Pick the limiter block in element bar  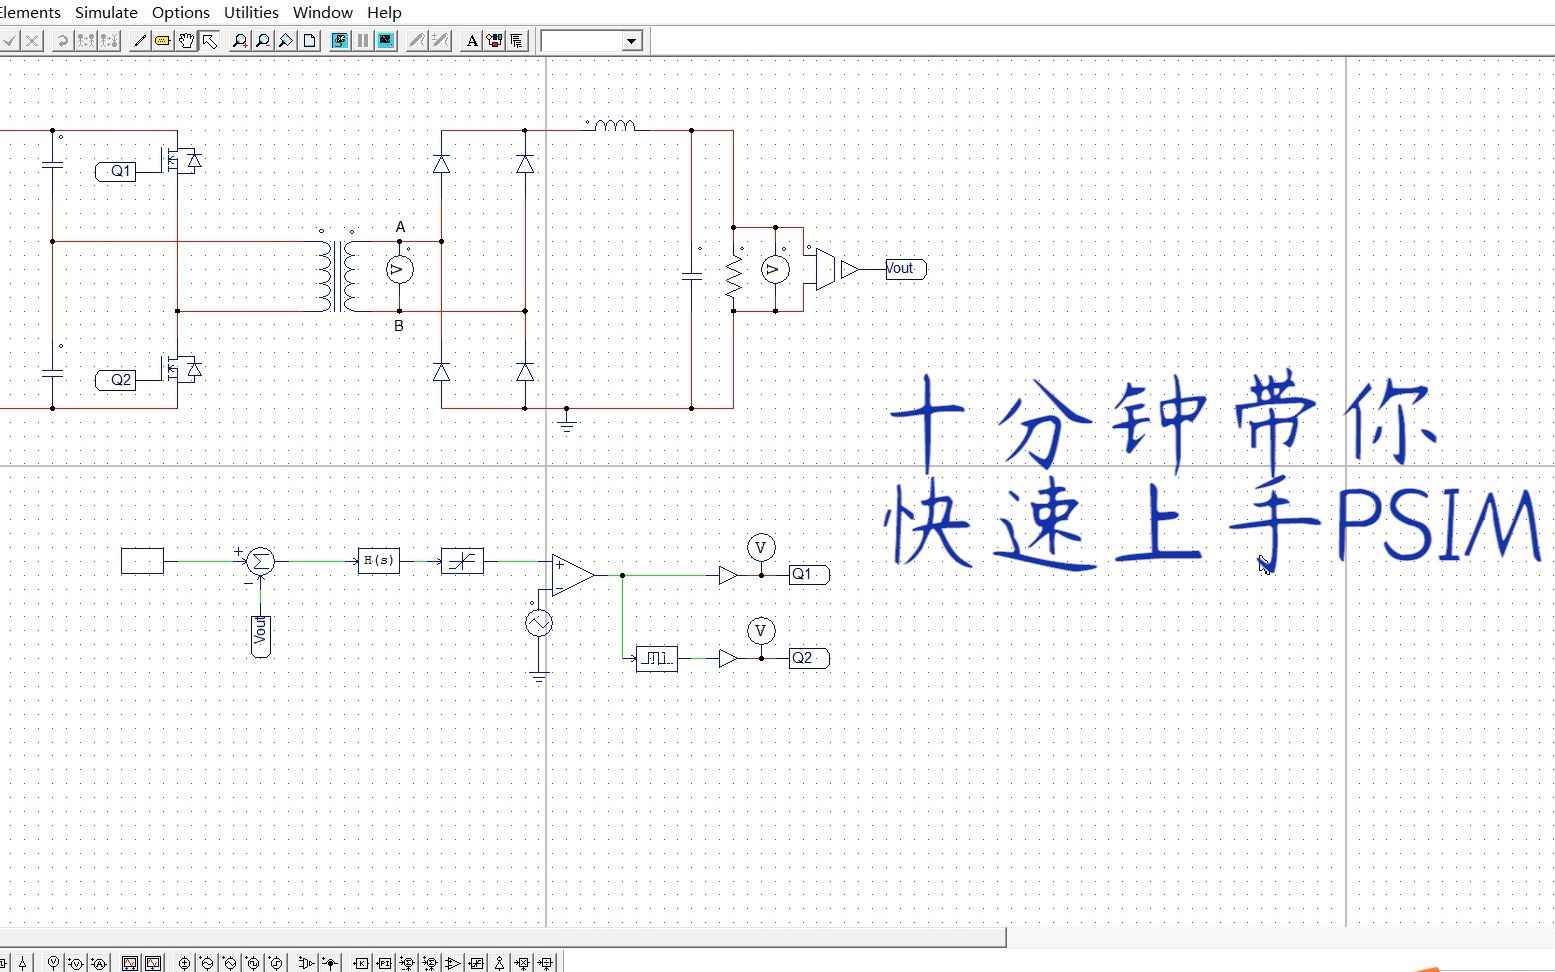(476, 963)
